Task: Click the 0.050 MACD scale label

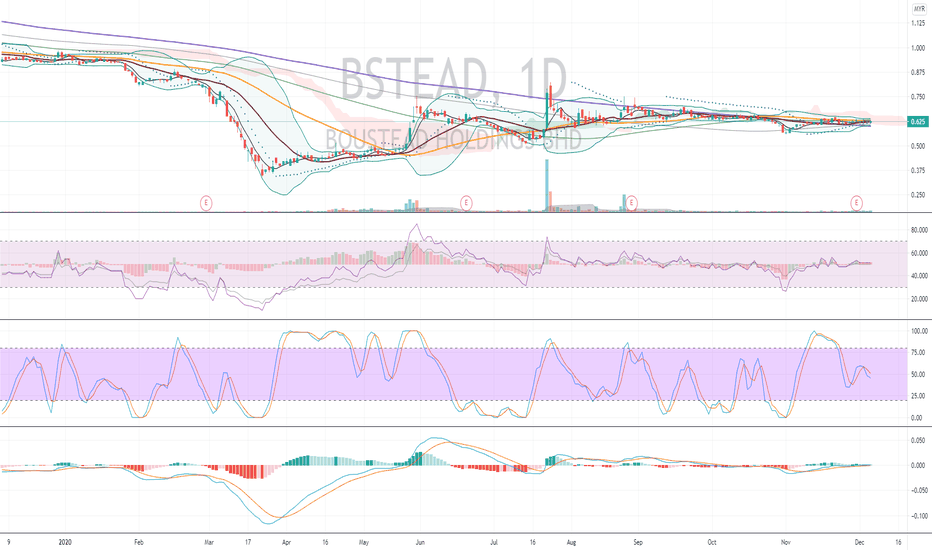Action: point(918,440)
